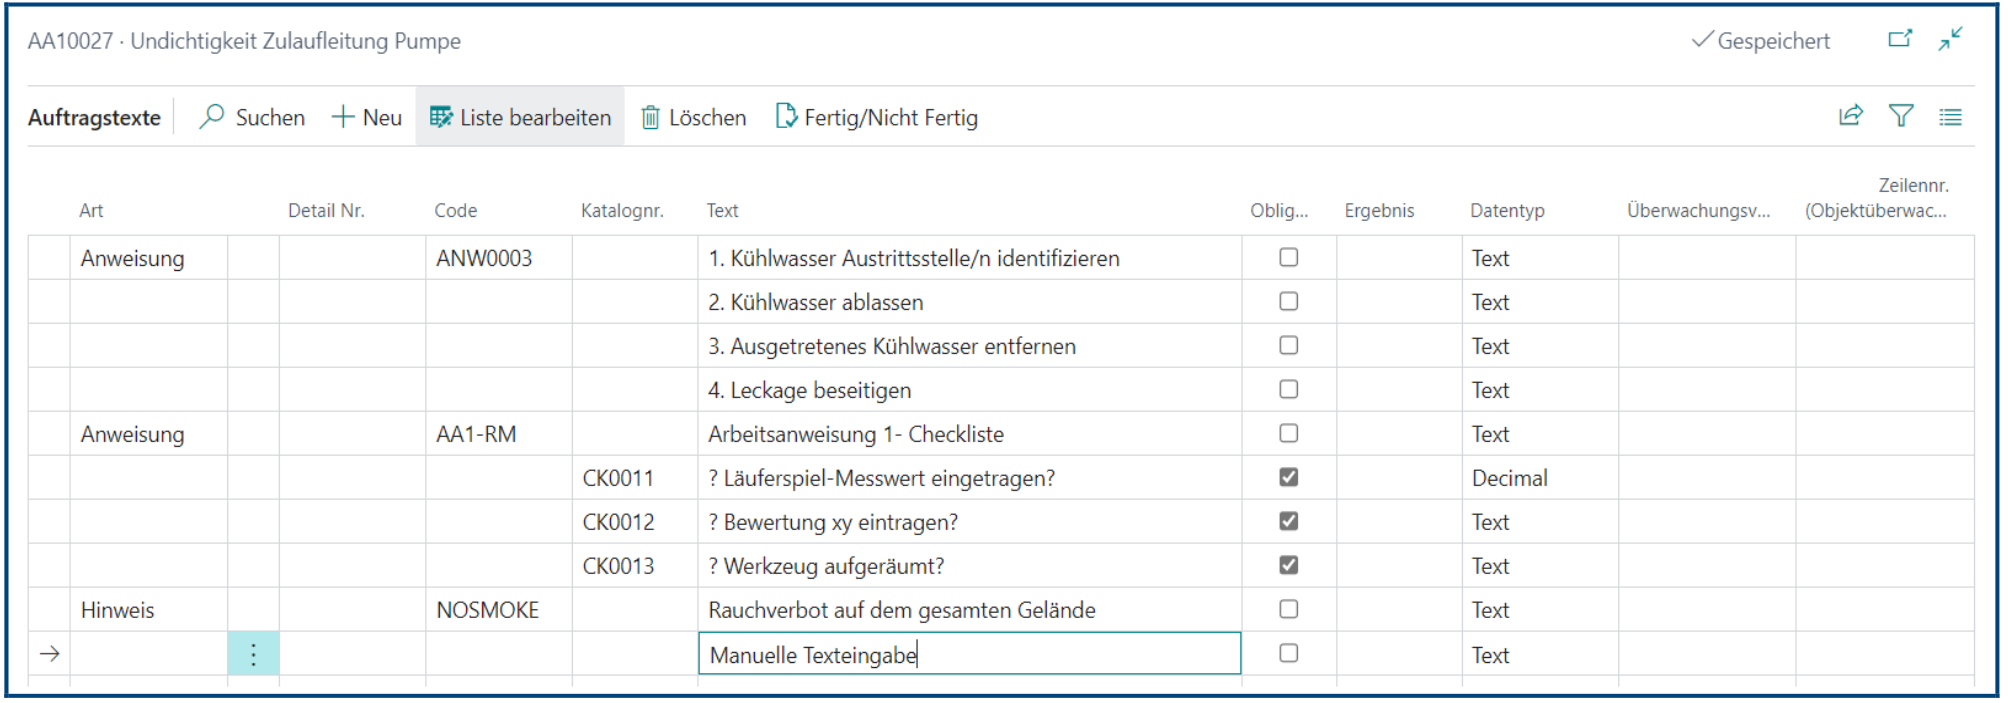
Task: Click text 'Rauchverbot auf dem gesamten Gelände'
Action: (901, 611)
